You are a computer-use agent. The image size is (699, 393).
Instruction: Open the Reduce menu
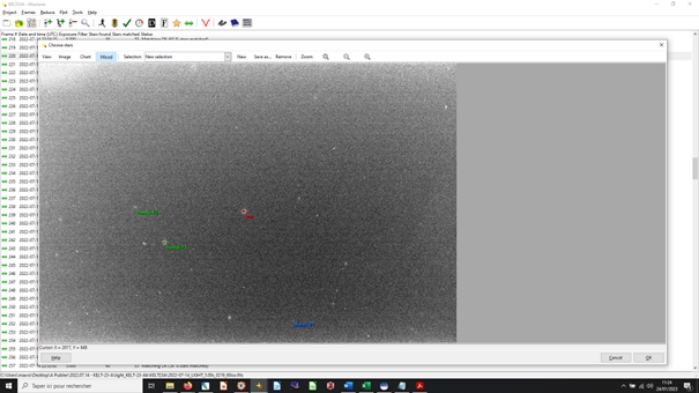(x=47, y=12)
